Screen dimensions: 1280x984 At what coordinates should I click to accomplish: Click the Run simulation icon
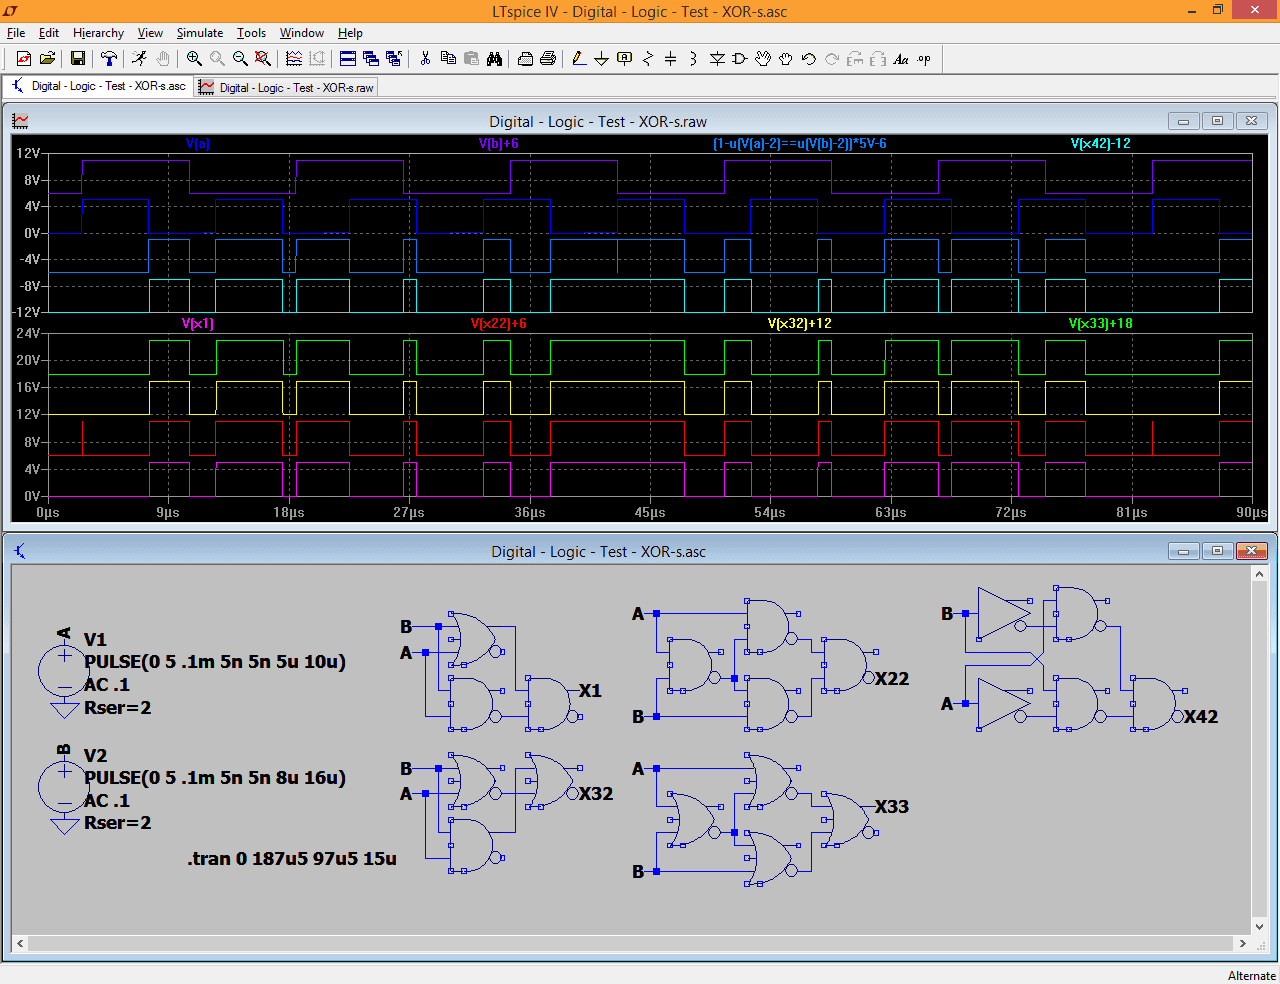click(139, 59)
